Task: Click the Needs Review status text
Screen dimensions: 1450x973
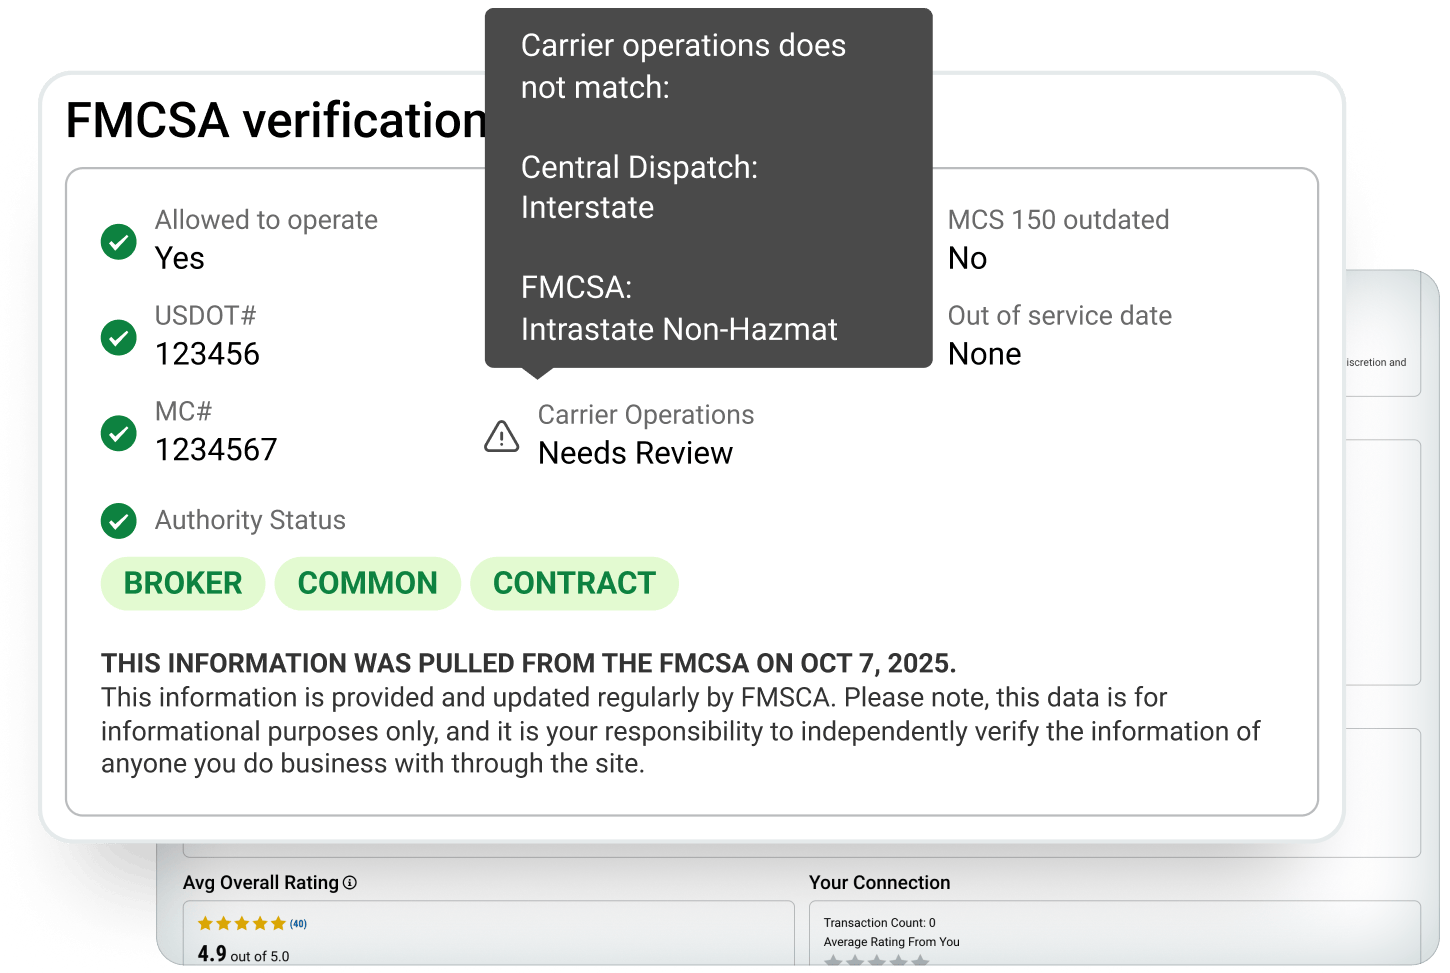Action: [635, 453]
